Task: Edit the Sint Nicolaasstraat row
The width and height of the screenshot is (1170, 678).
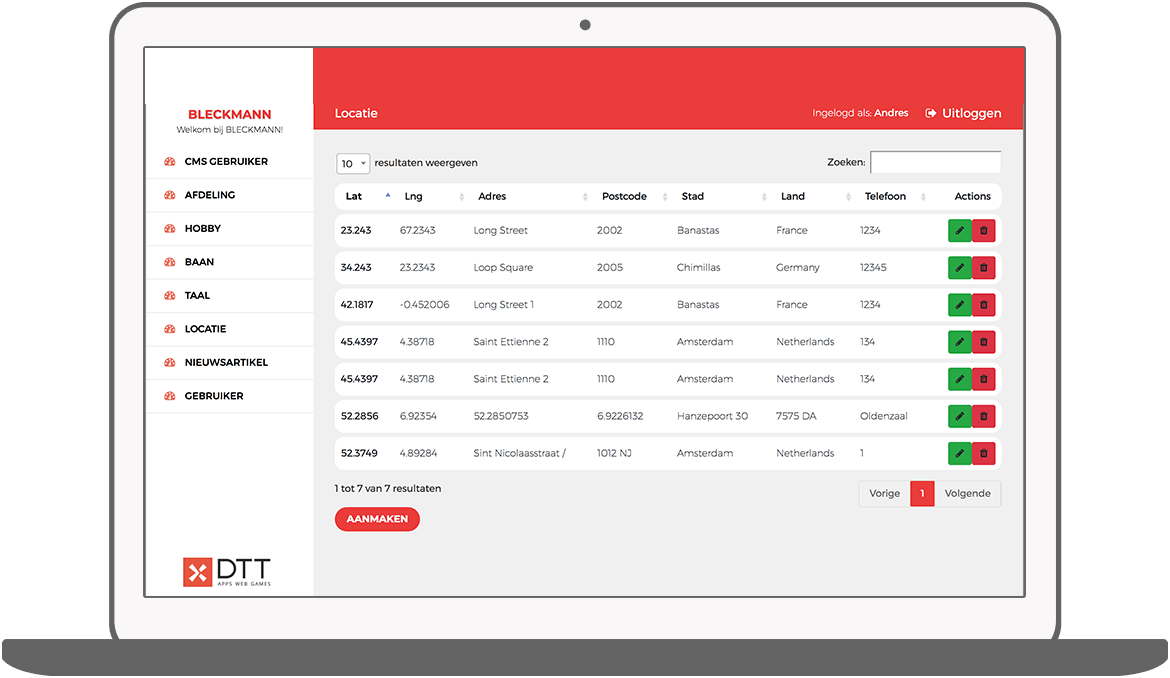Action: [x=960, y=453]
